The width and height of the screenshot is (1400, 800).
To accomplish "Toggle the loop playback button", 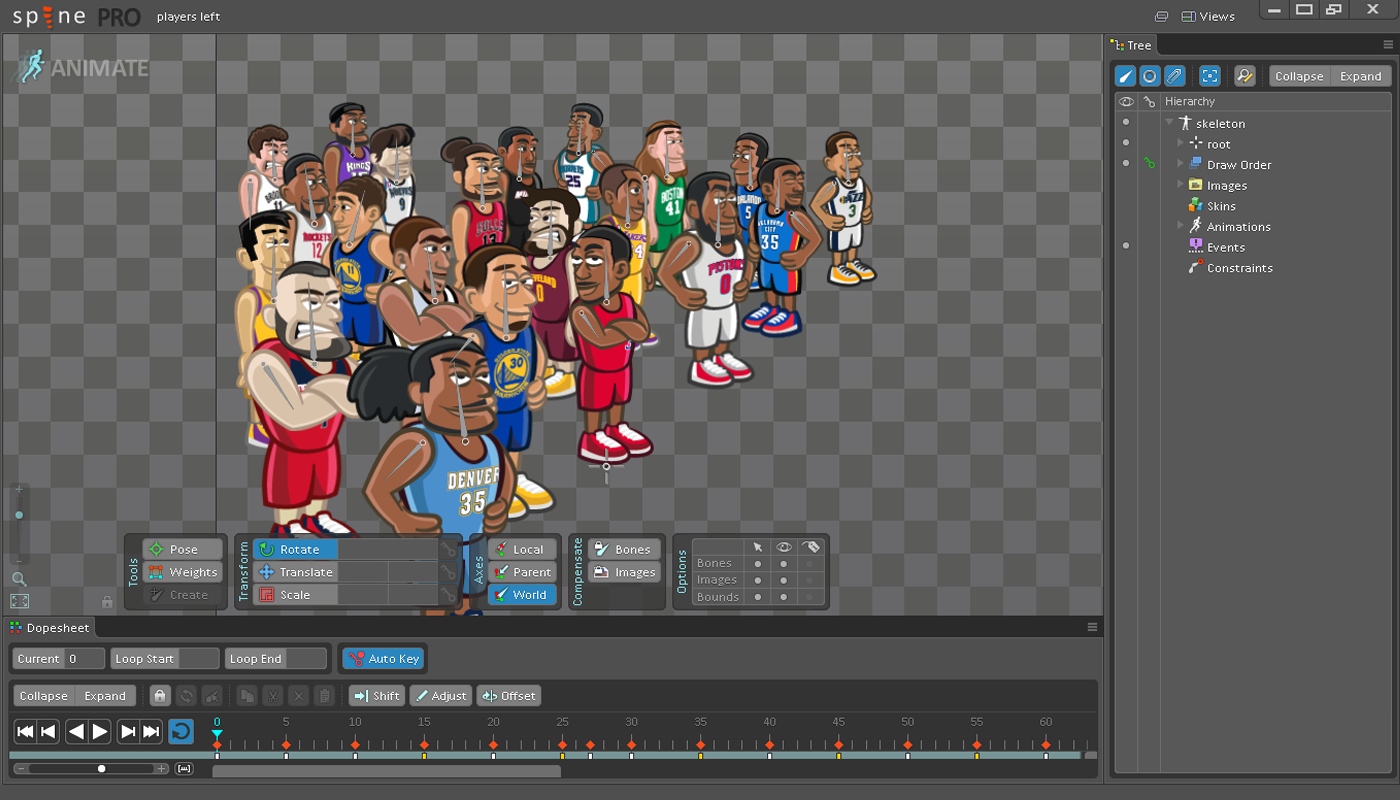I will (181, 732).
